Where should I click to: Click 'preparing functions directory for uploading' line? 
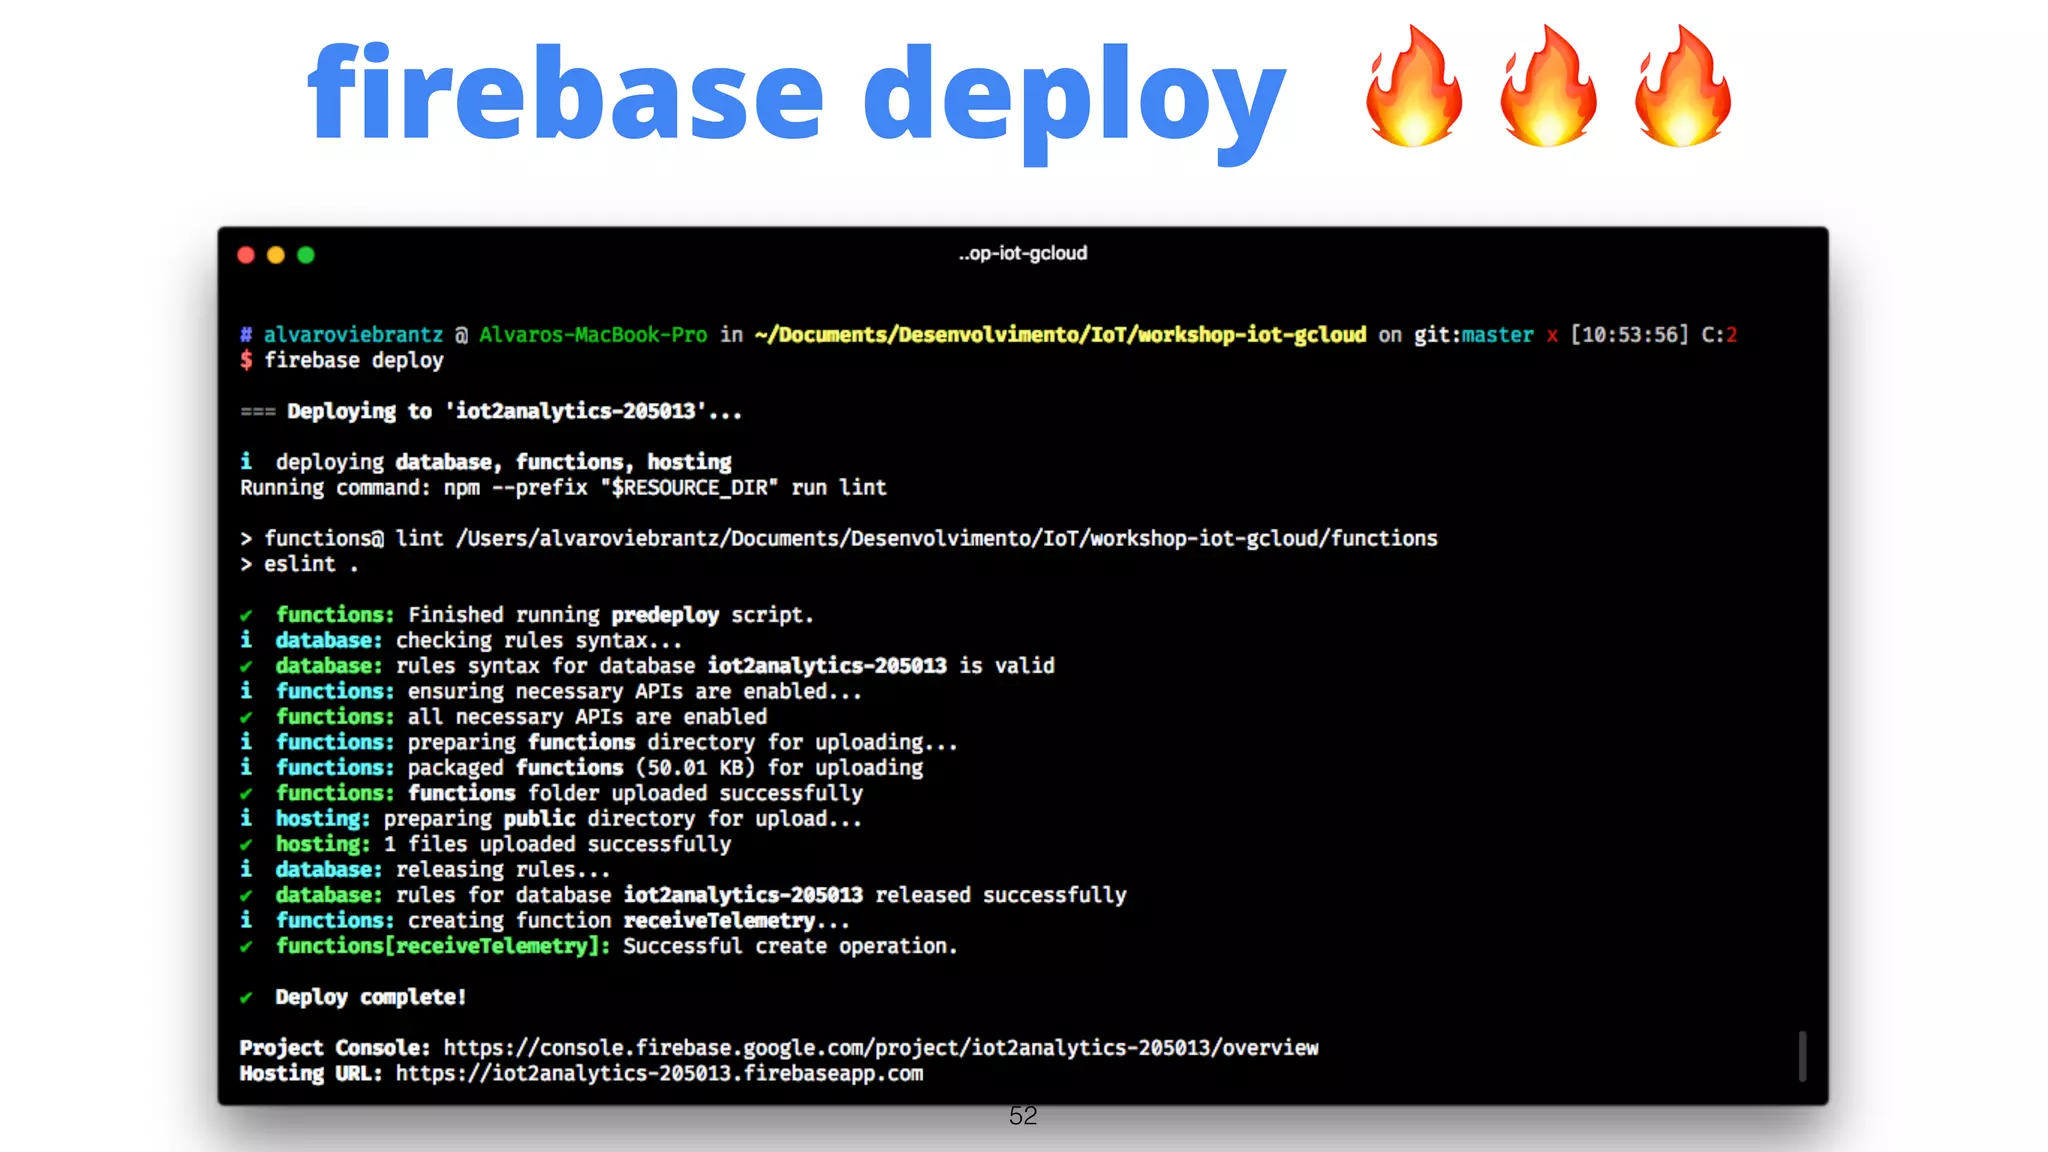pyautogui.click(x=599, y=742)
